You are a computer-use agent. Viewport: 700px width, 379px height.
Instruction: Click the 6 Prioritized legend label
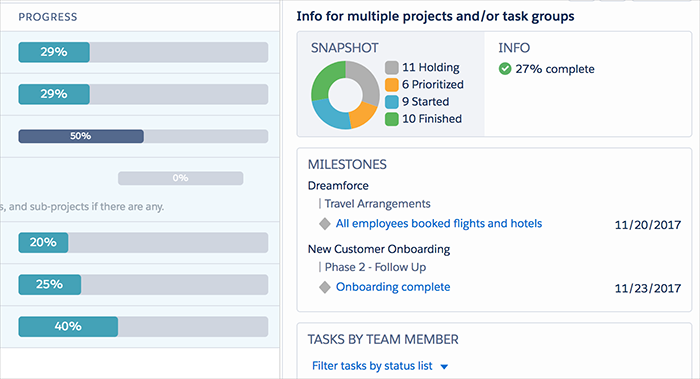point(433,84)
